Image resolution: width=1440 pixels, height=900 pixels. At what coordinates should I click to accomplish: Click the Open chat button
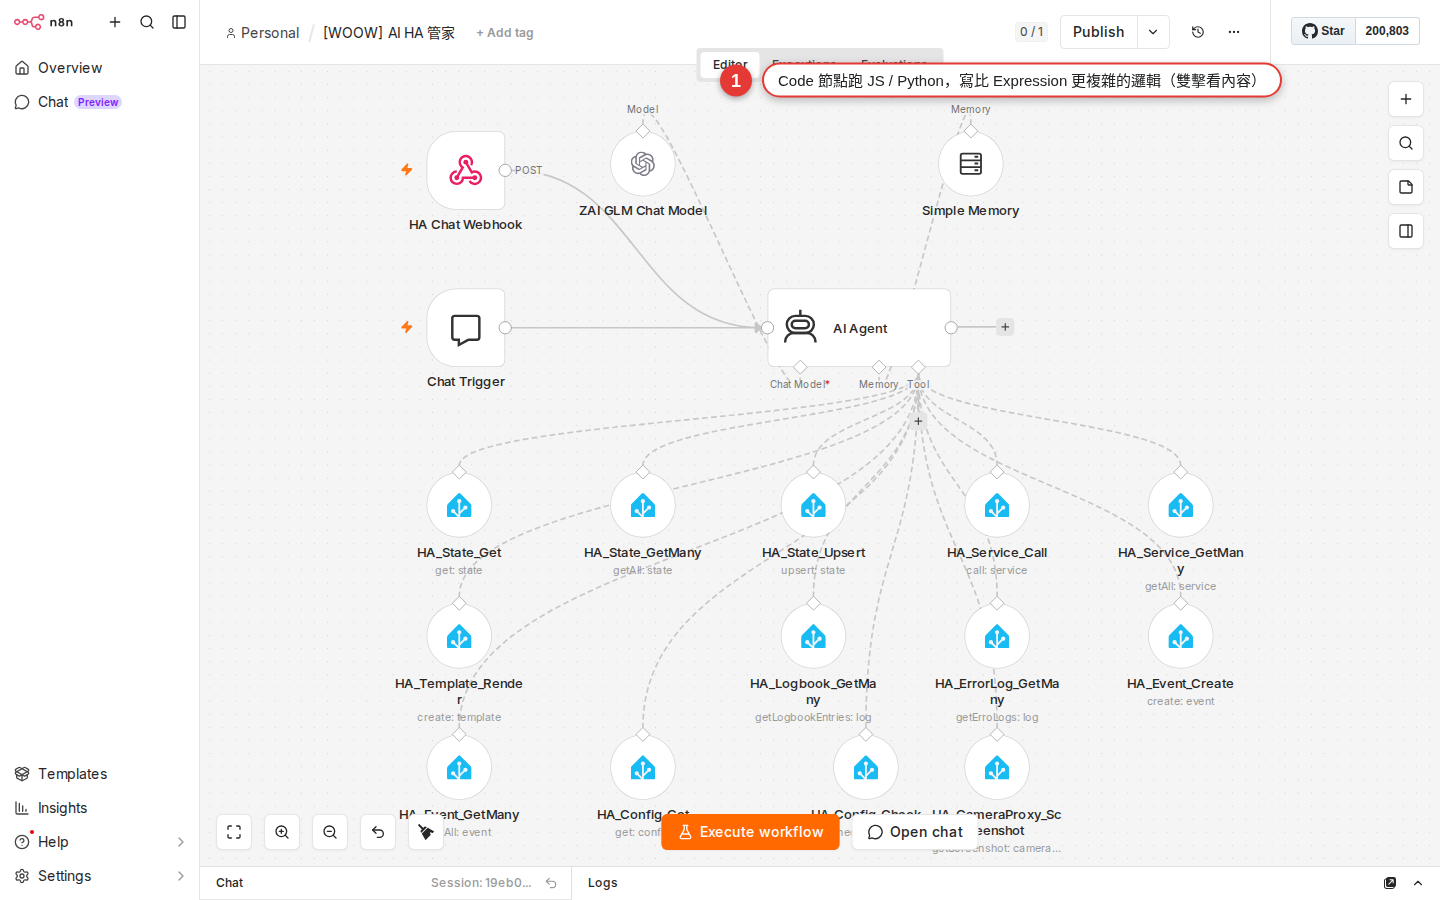pos(915,832)
